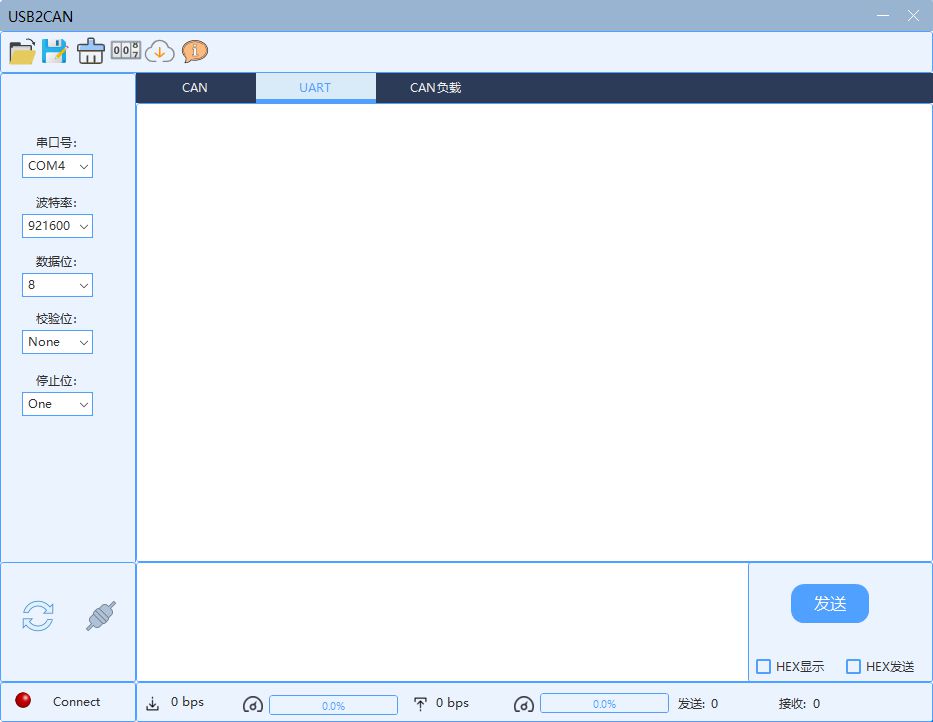Click into the send message text area

coord(442,621)
